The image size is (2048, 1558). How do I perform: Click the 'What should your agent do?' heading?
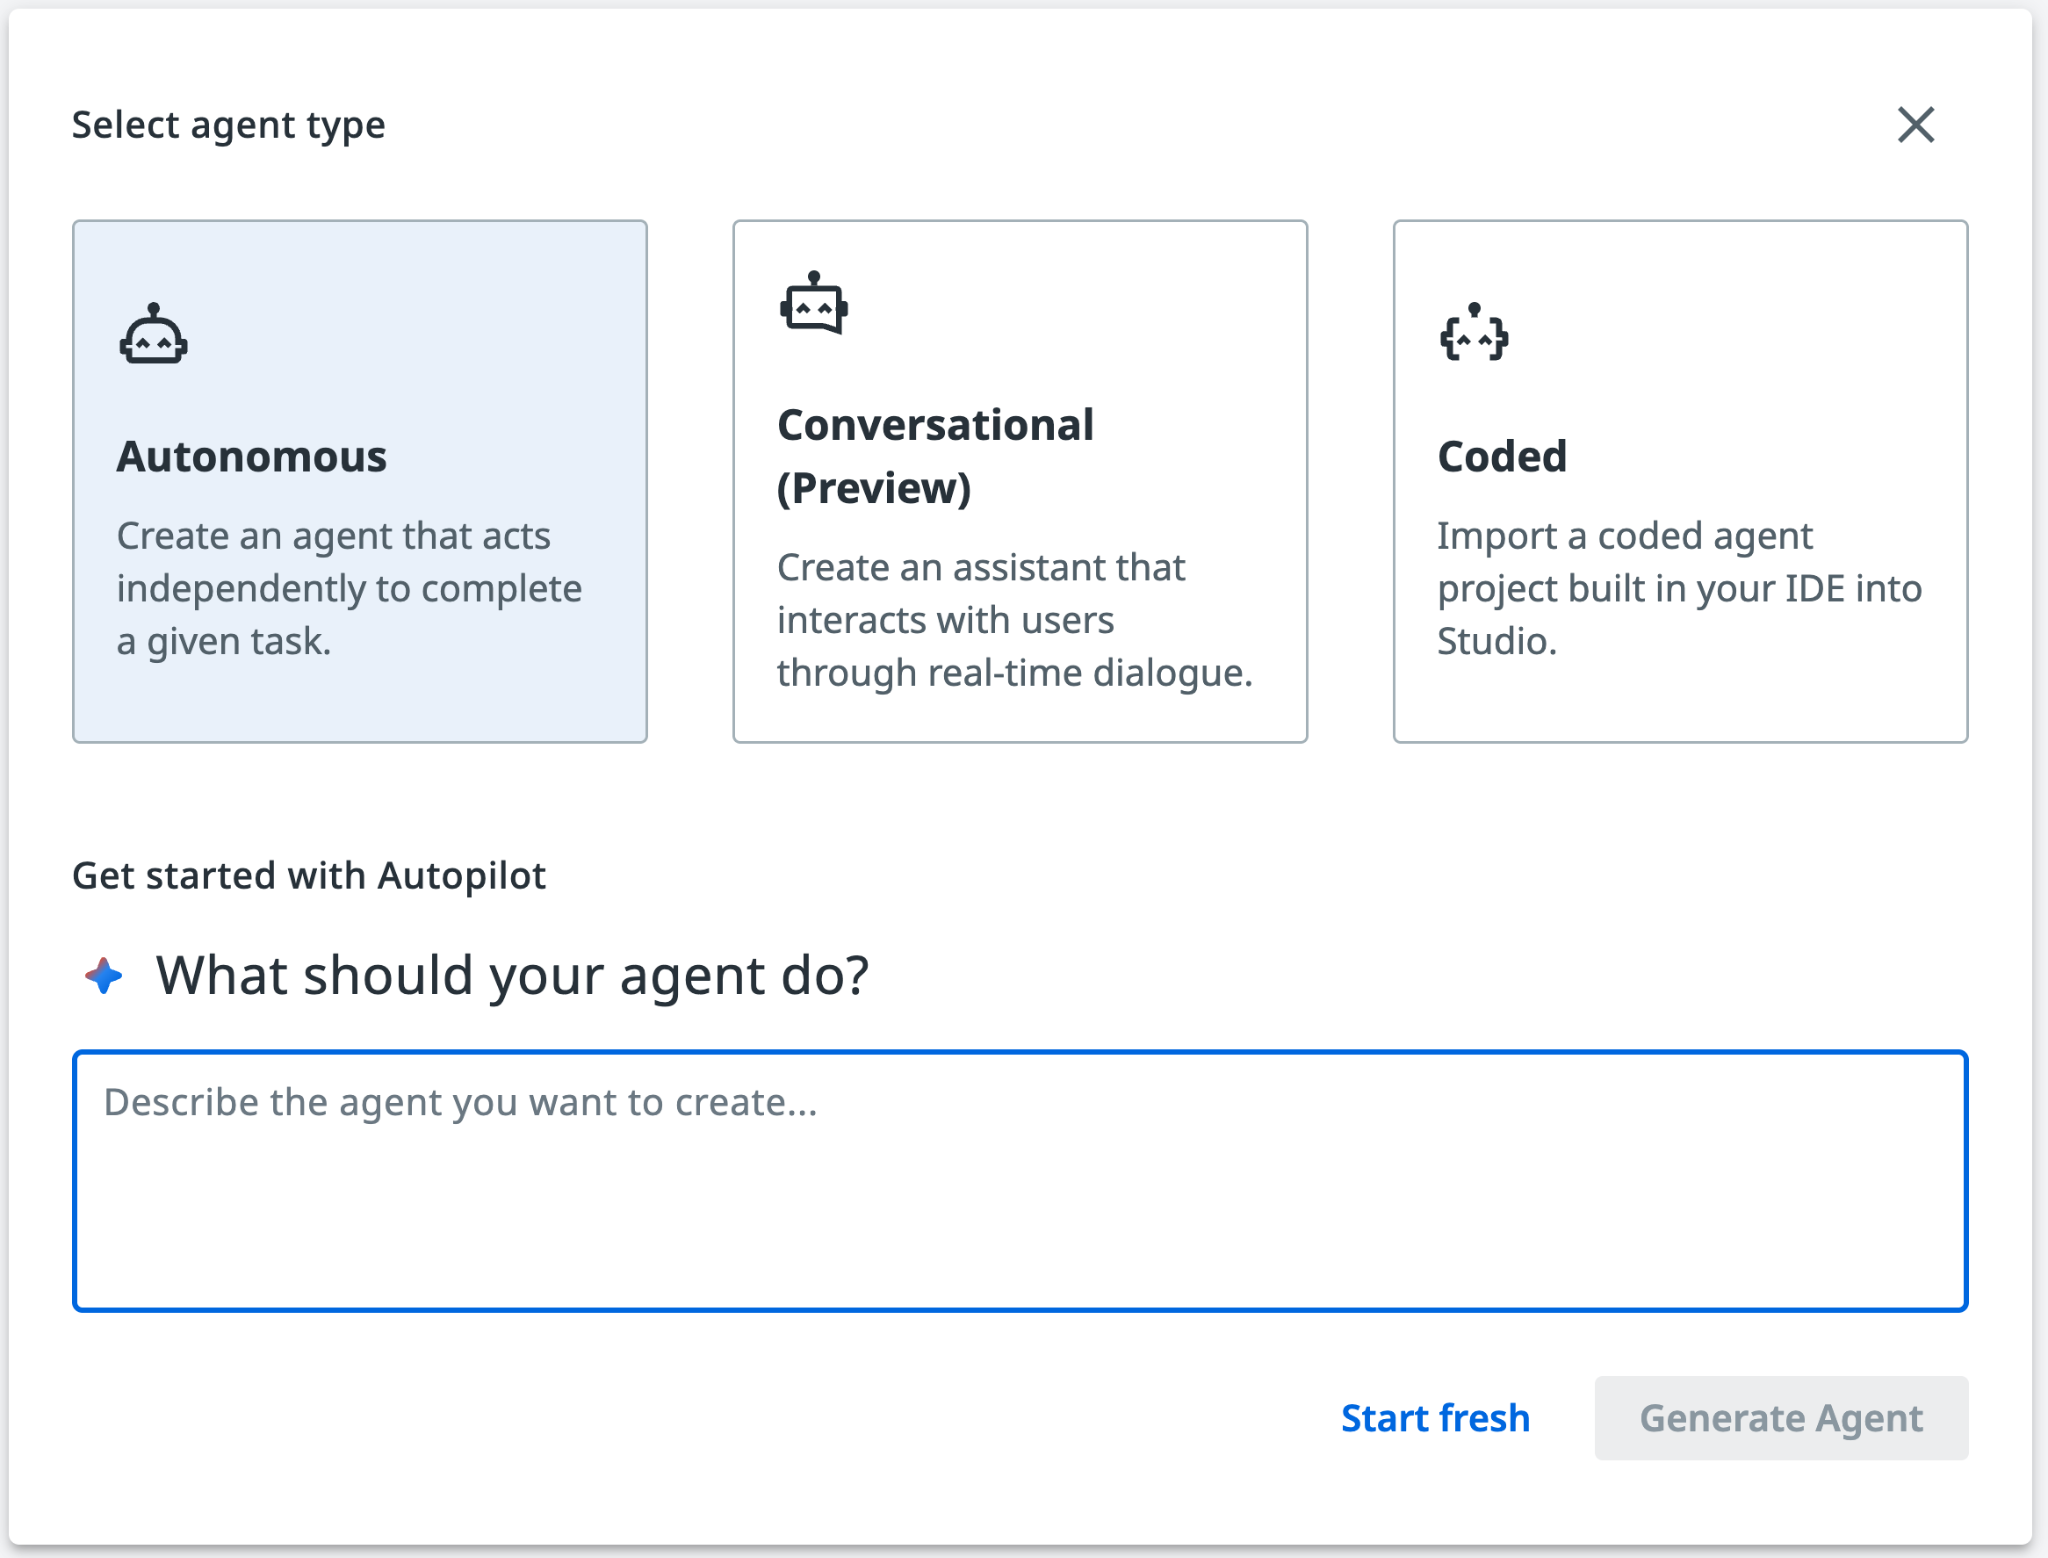click(513, 975)
